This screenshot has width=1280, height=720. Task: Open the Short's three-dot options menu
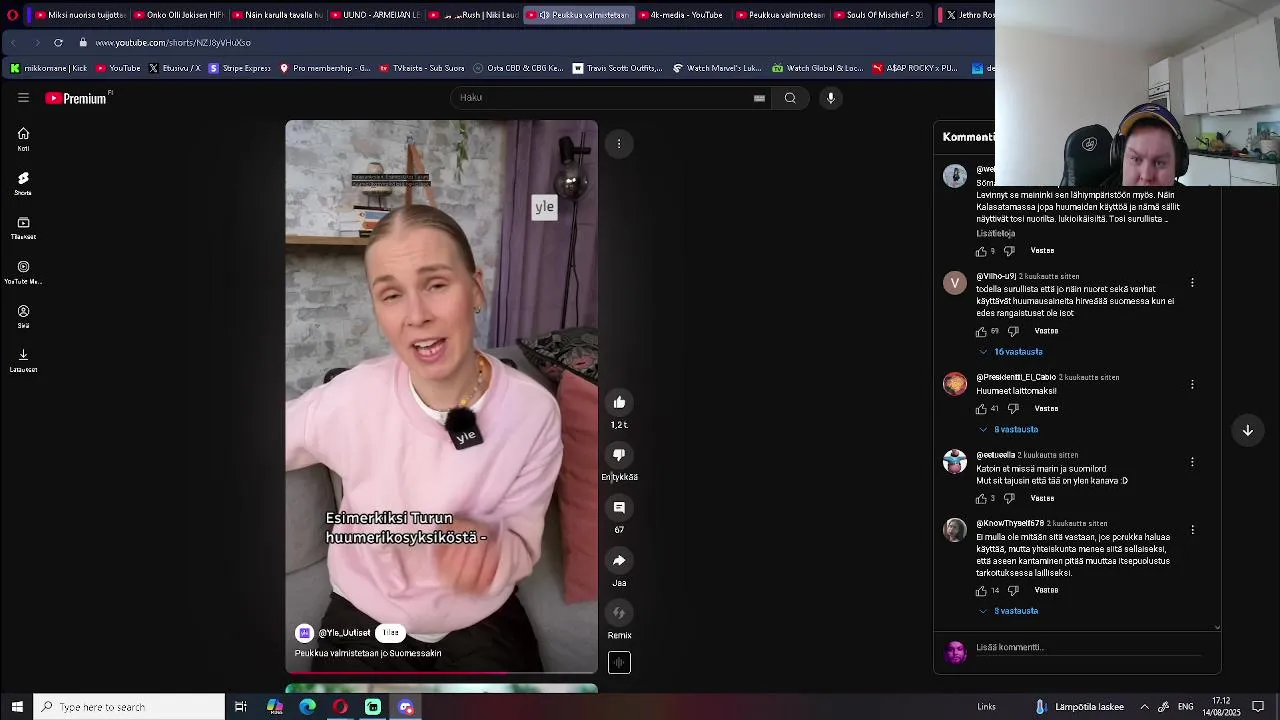tap(619, 144)
